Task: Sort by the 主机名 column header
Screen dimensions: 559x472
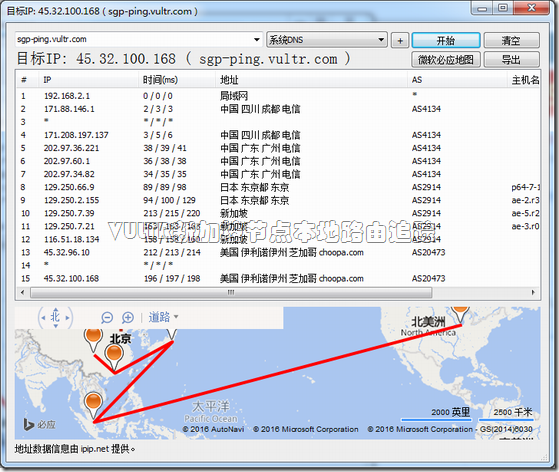Action: click(524, 80)
